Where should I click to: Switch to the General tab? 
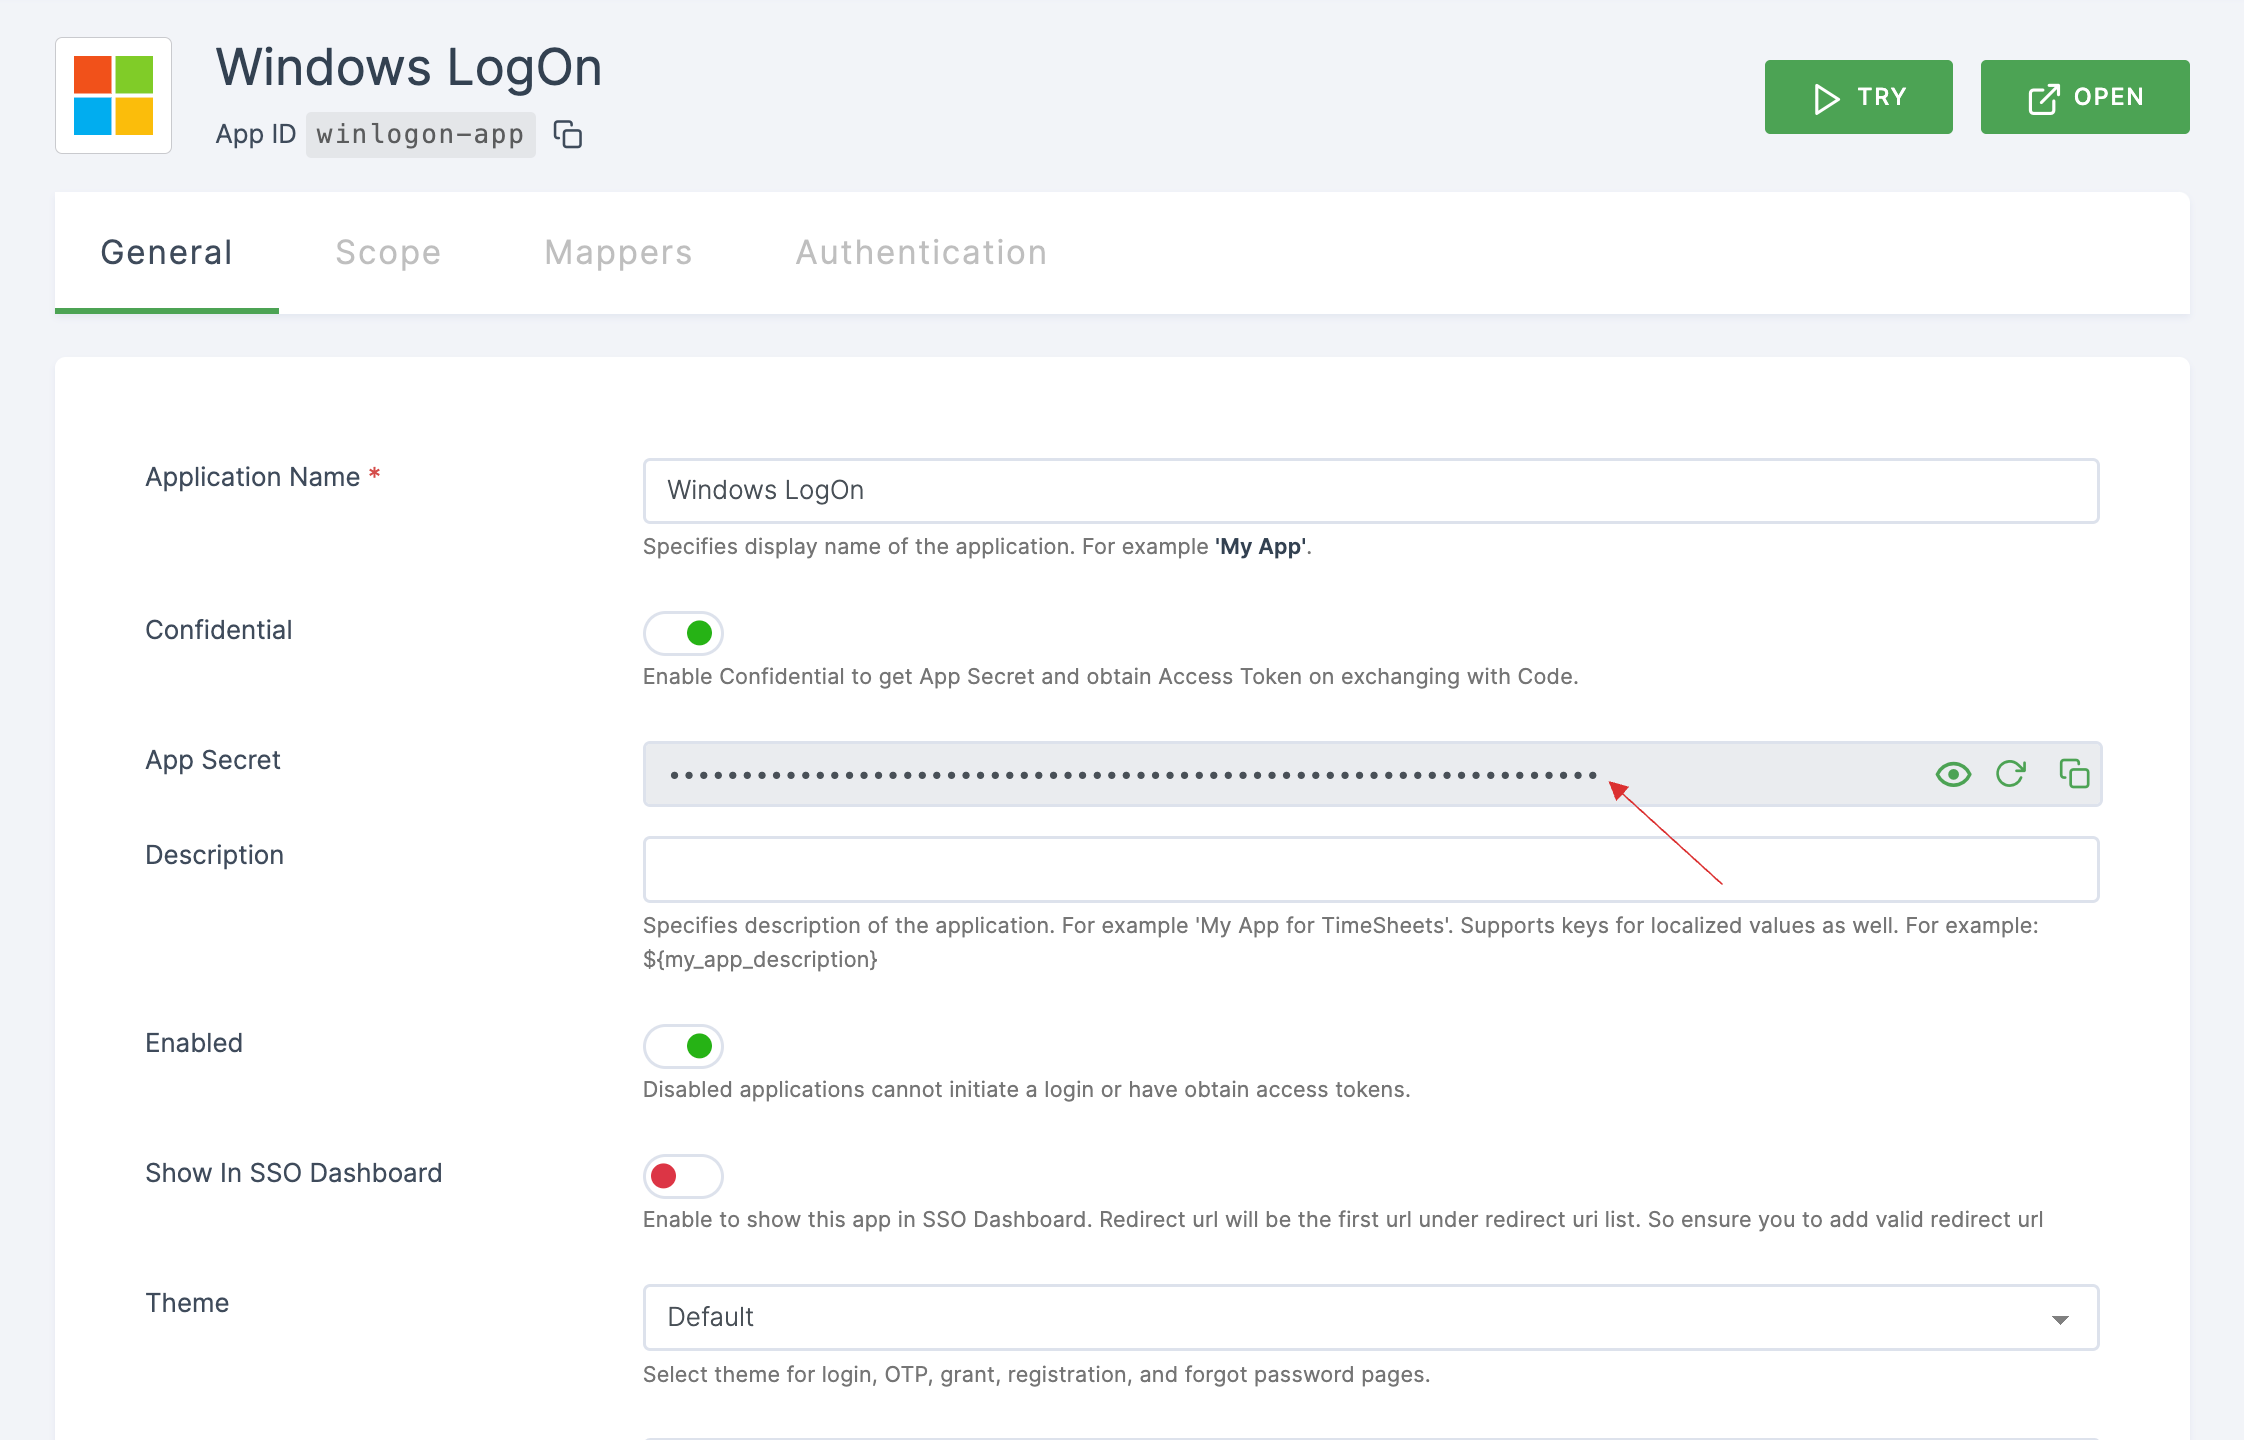click(167, 253)
